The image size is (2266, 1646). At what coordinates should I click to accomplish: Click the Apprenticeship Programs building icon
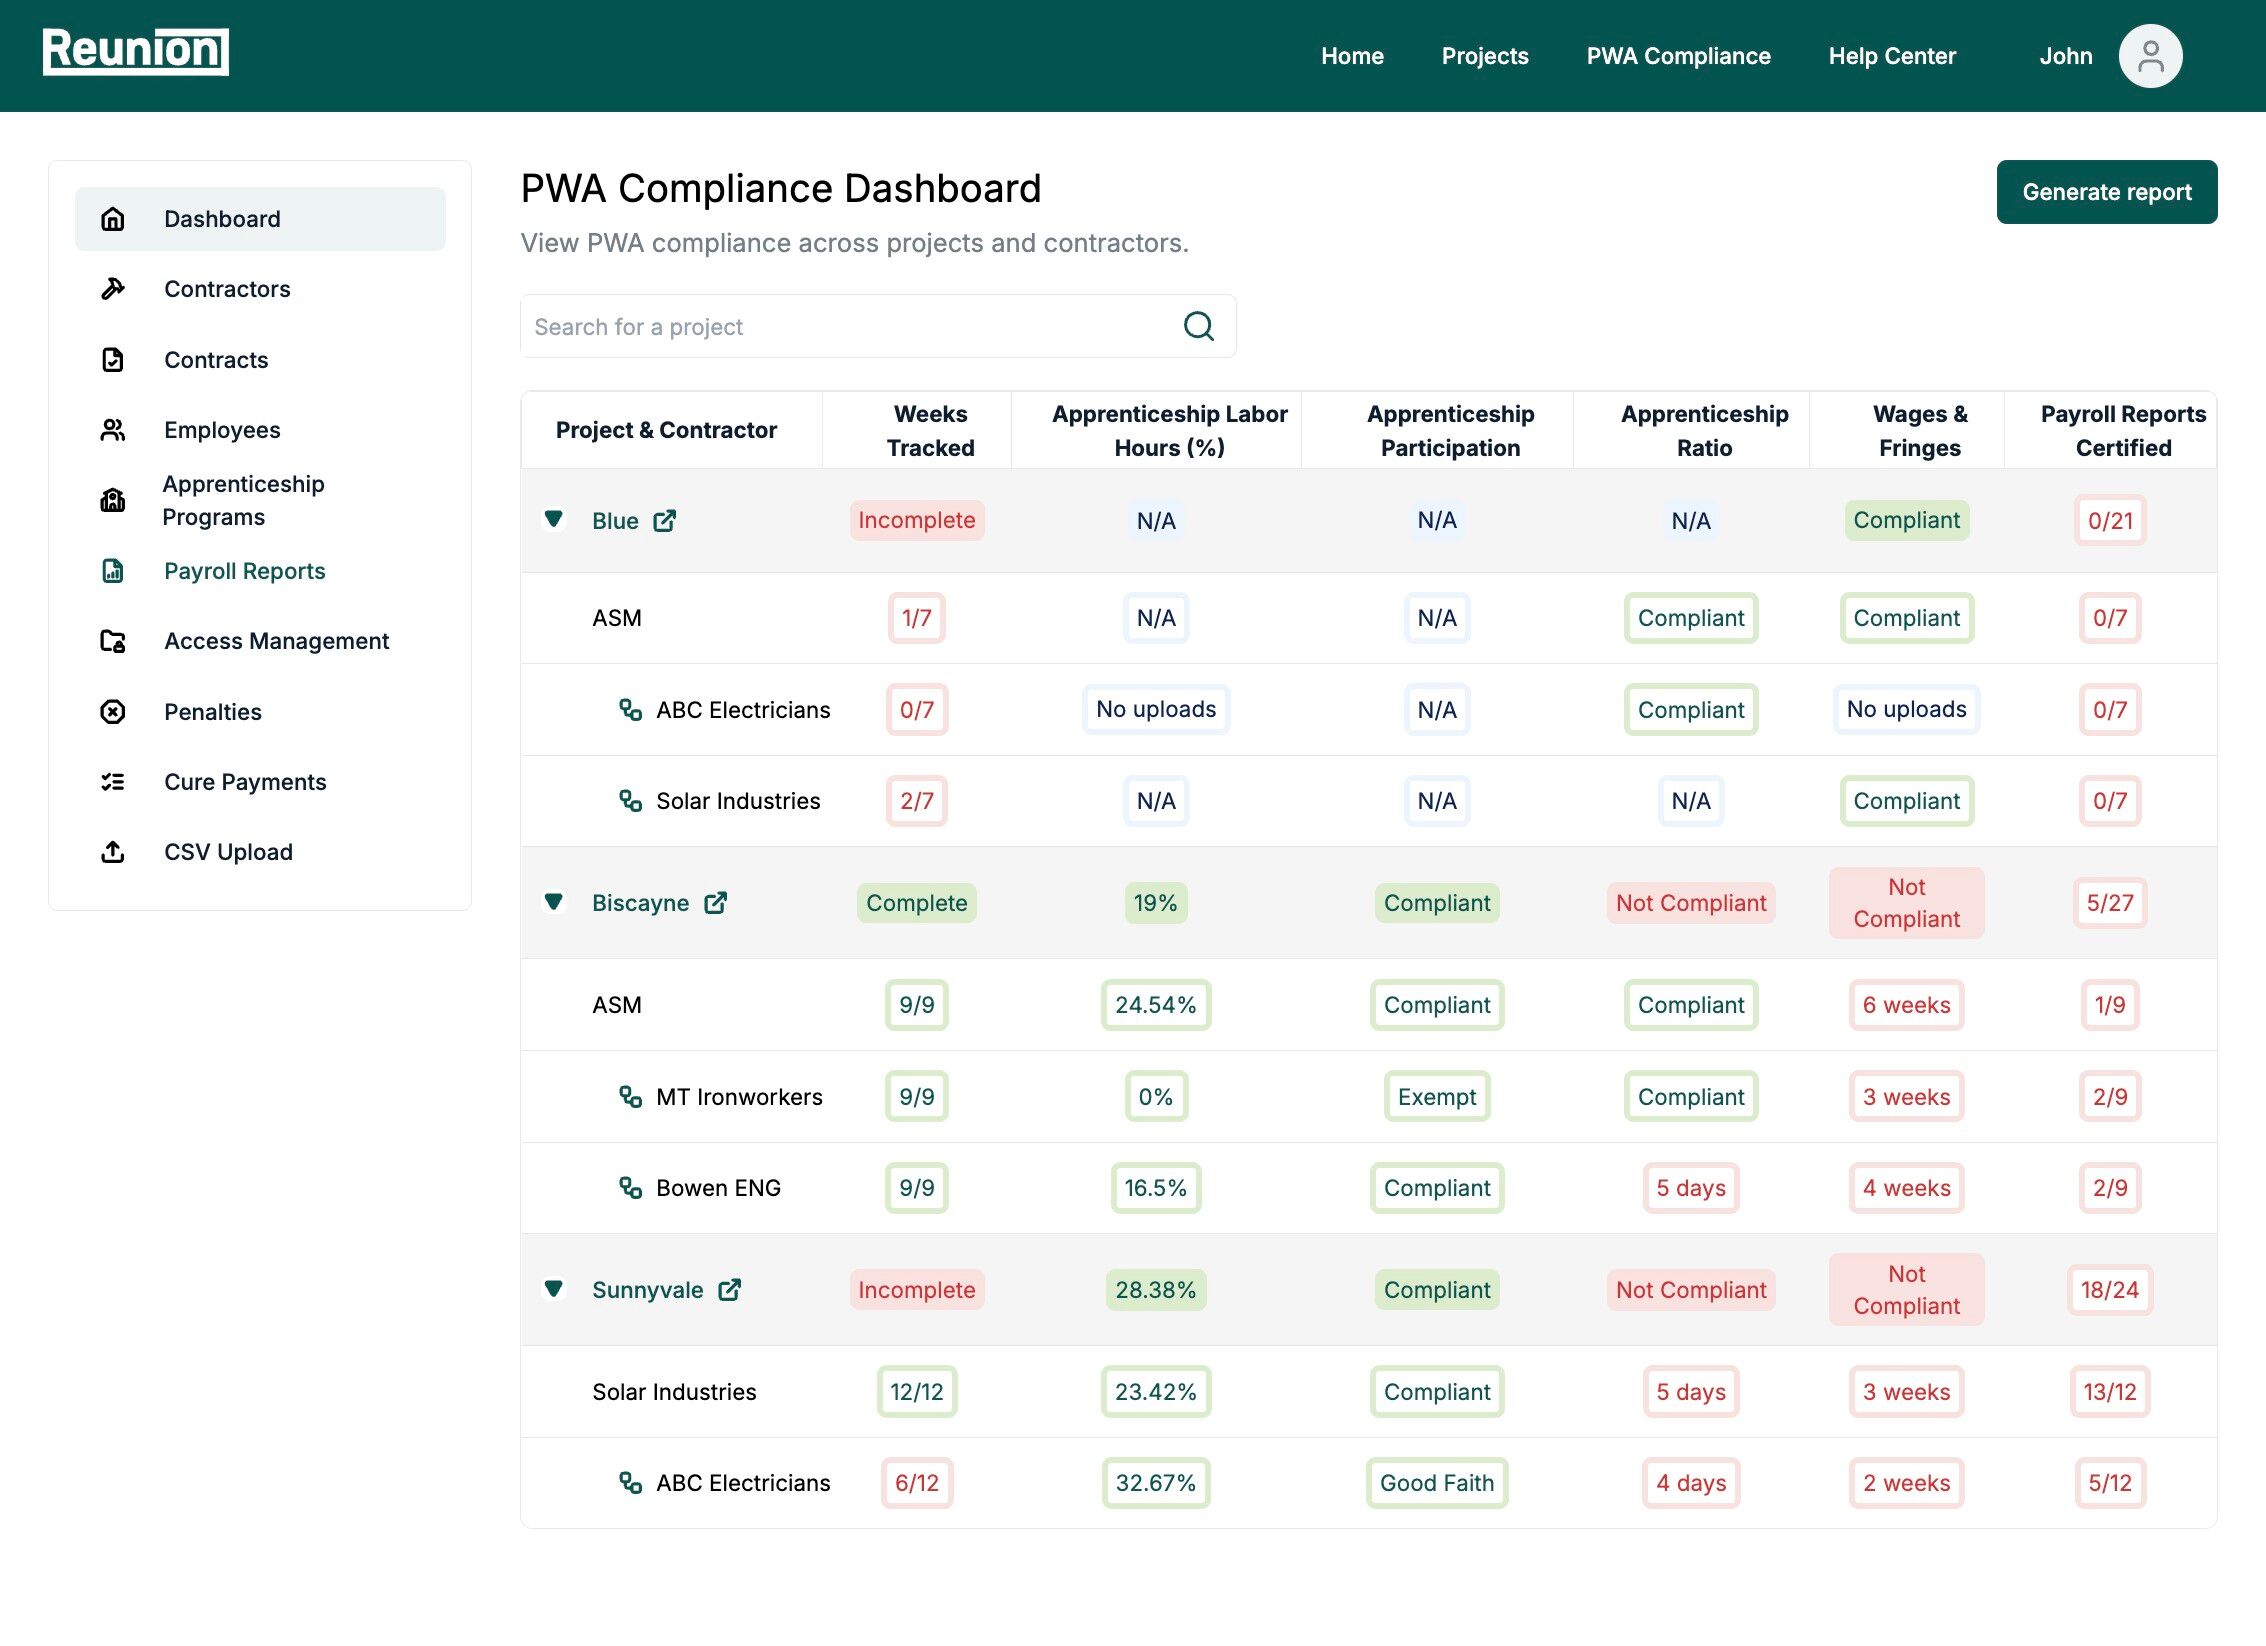[113, 500]
